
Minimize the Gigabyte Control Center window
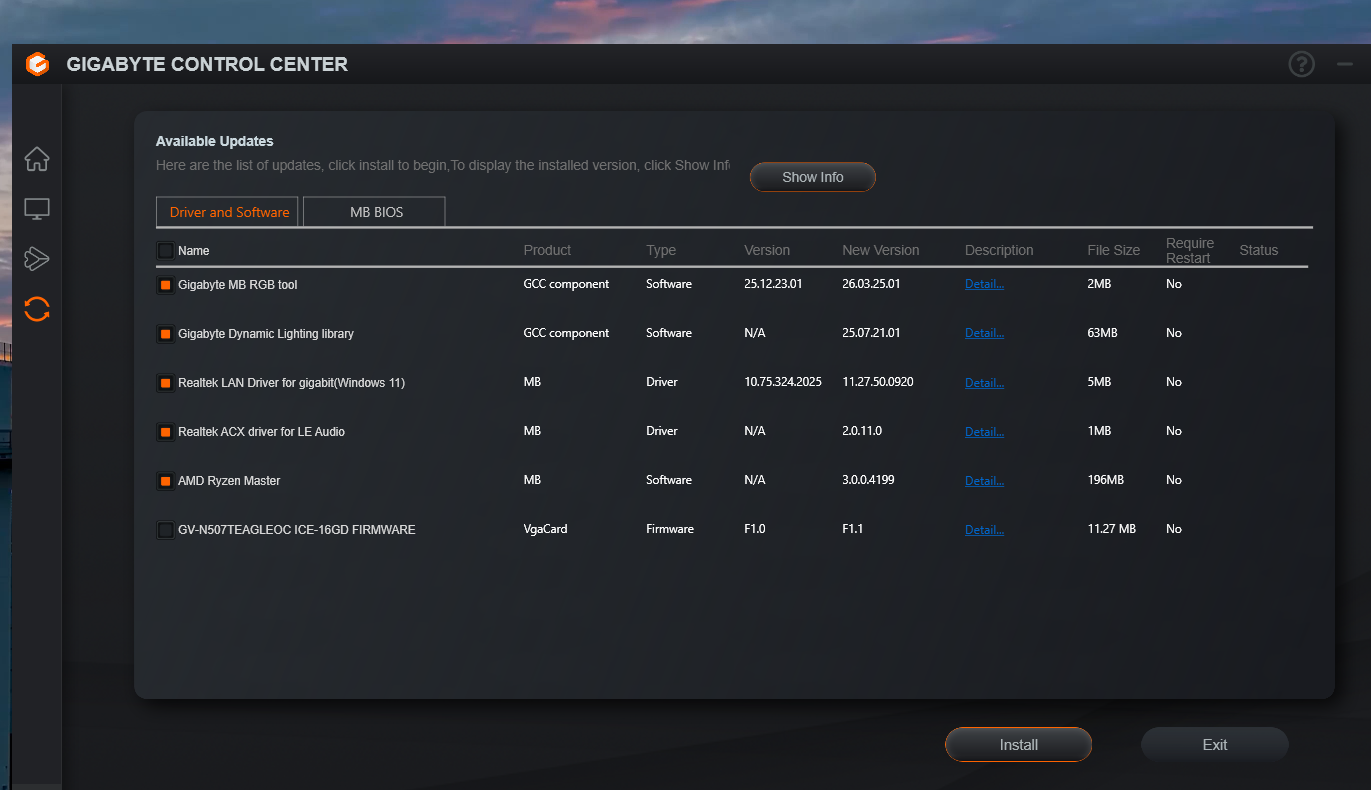point(1345,65)
